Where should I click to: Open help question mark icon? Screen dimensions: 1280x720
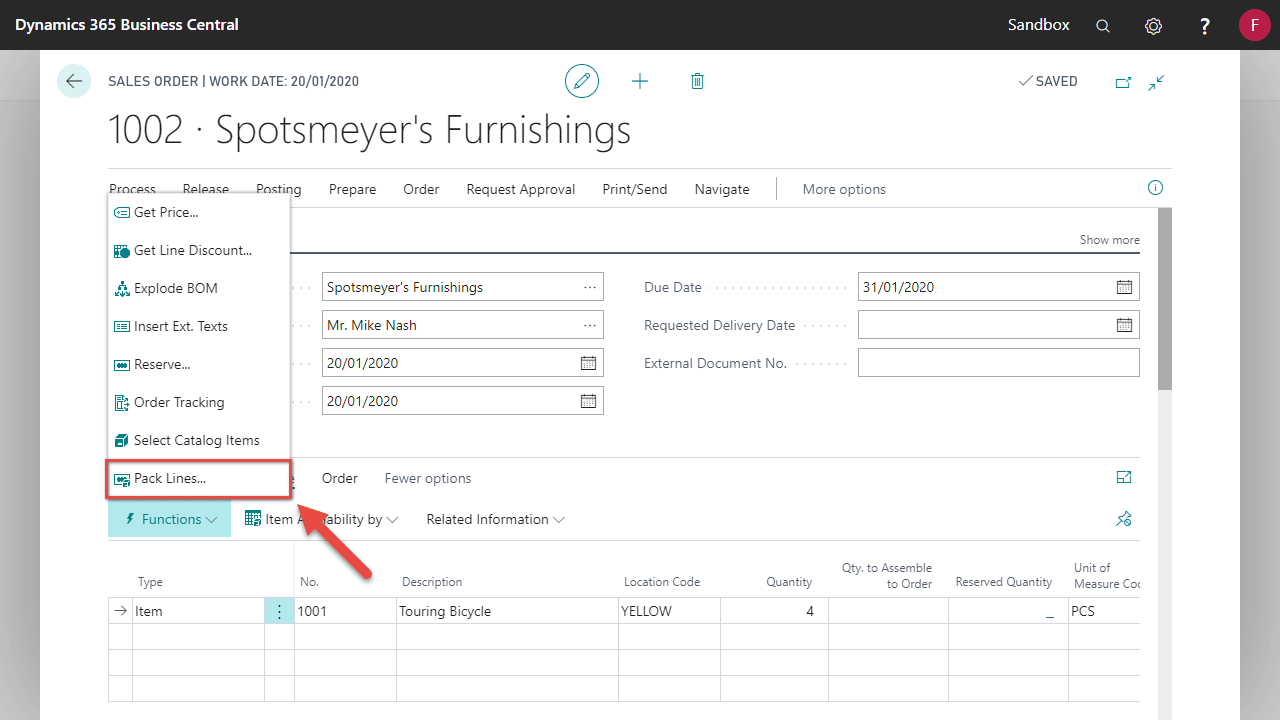[x=1205, y=26]
